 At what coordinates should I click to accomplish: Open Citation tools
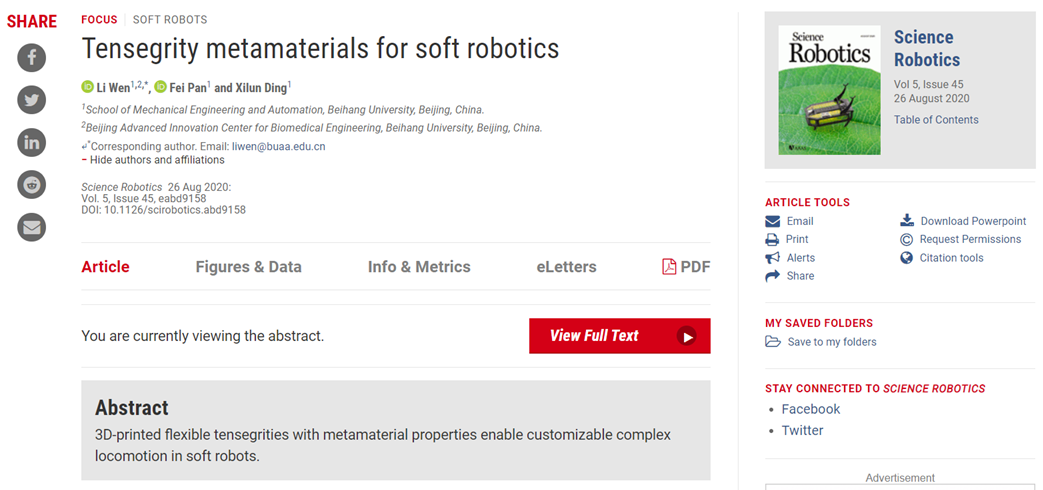click(951, 258)
